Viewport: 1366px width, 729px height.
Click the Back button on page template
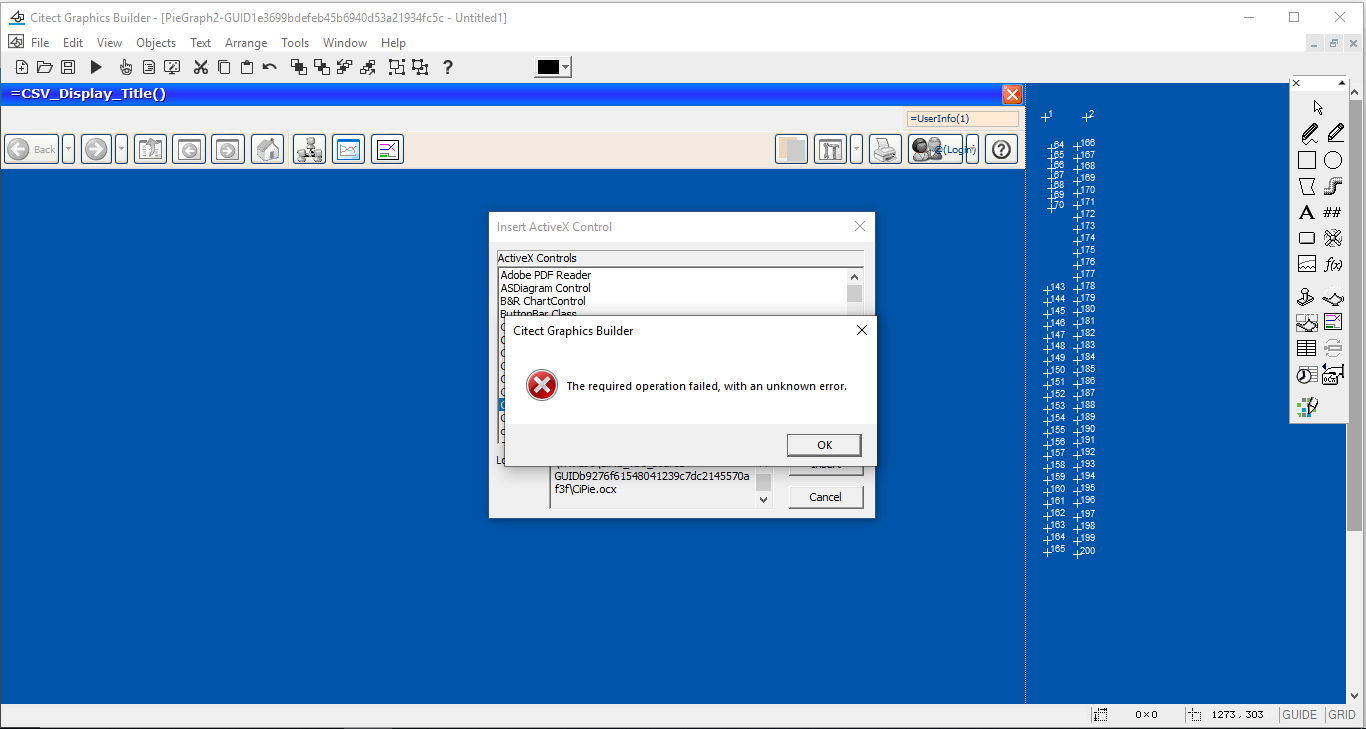tap(32, 149)
